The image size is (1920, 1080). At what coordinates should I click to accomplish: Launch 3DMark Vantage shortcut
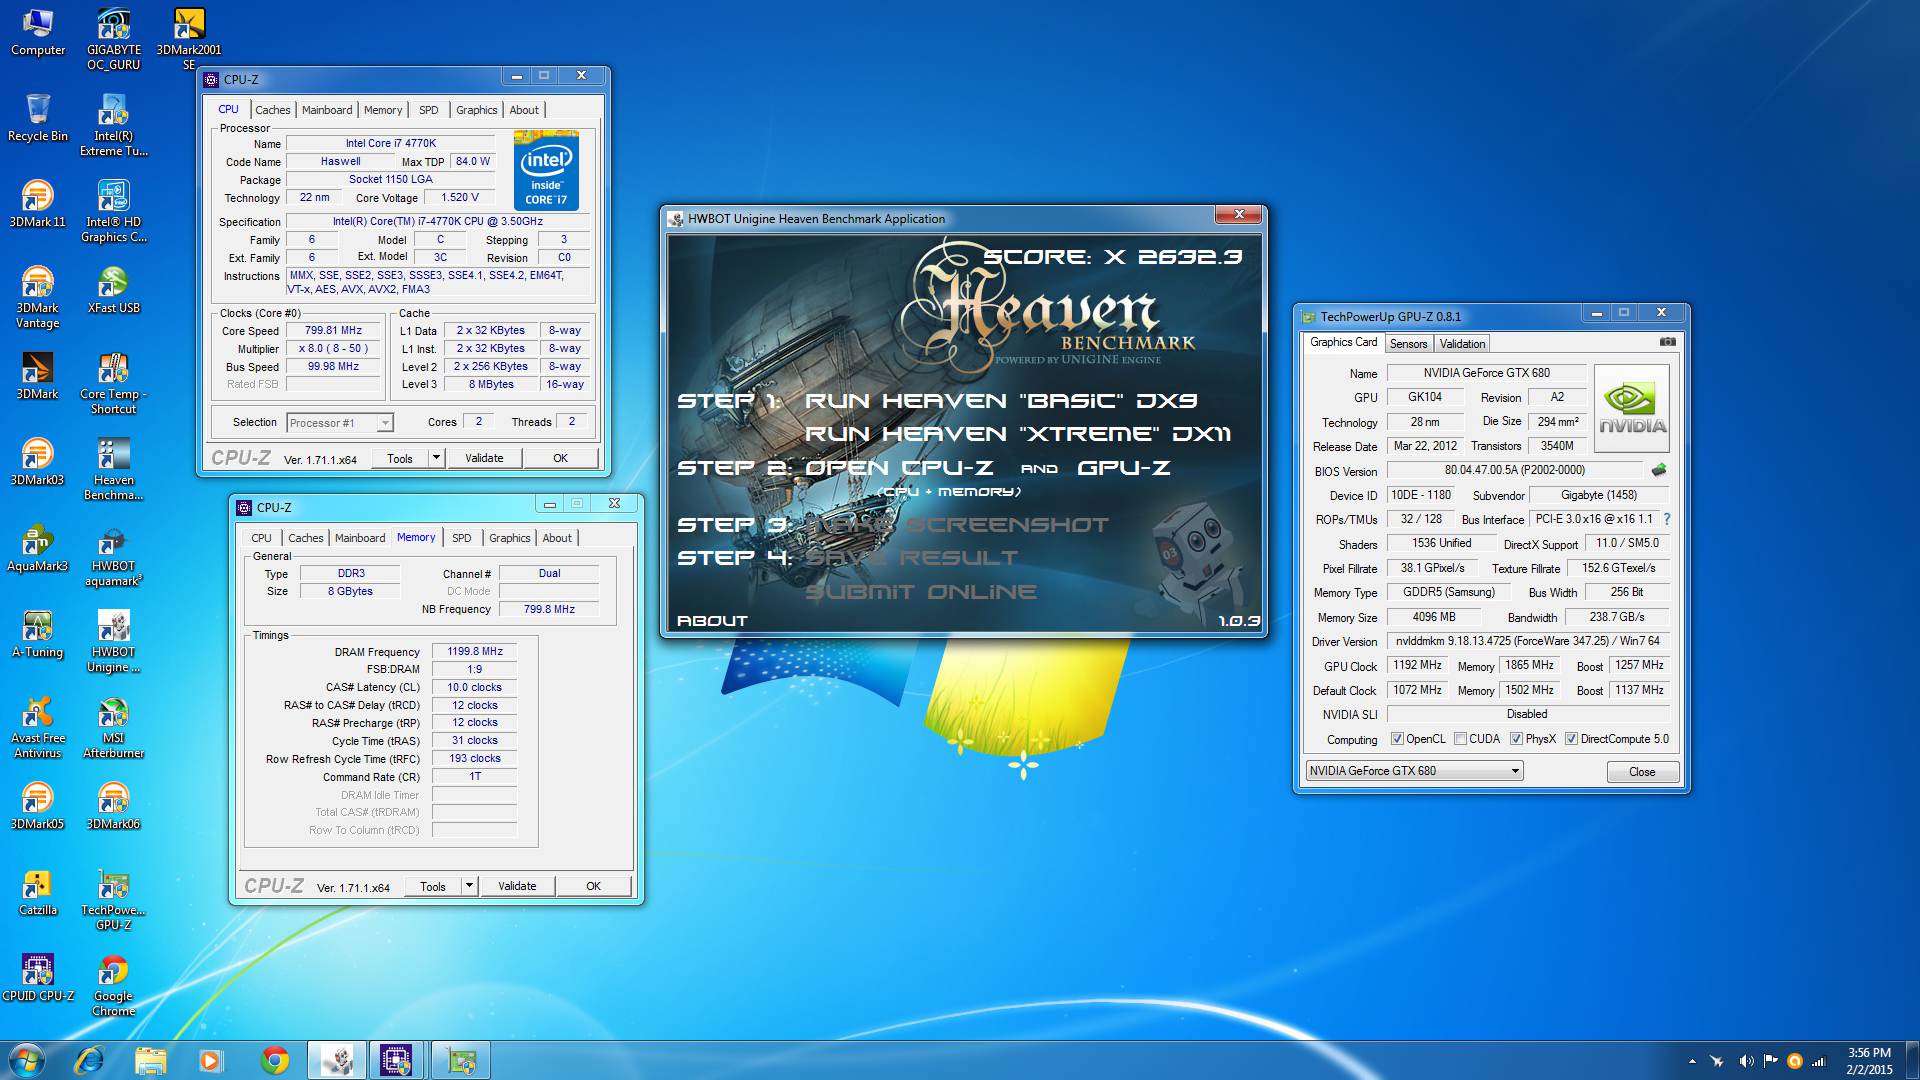38,298
